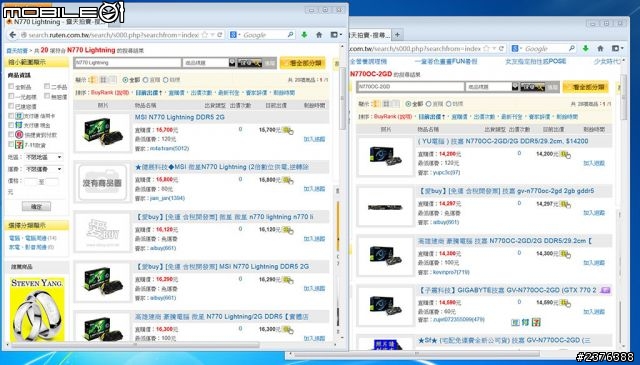Open search engine dropdown in left window
This screenshot has width=640, height=365.
pyautogui.click(x=235, y=35)
